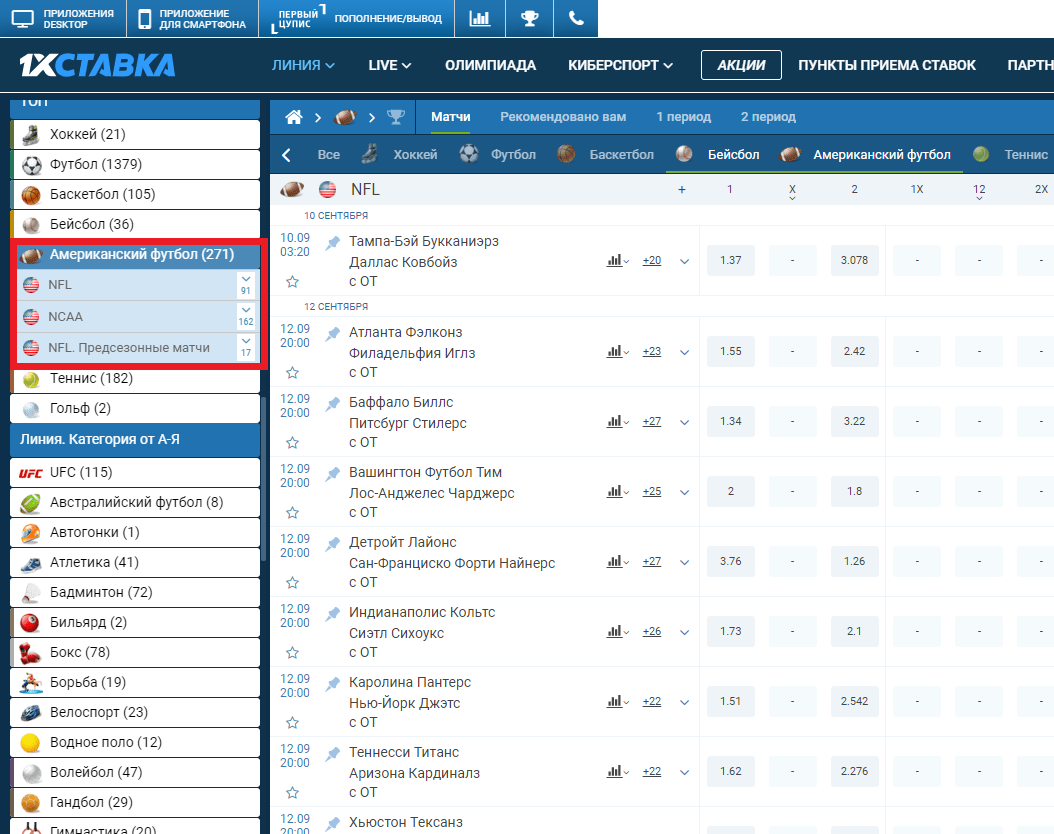Open statistics for Тампа-Бэй Букканиэрз match

(x=617, y=261)
